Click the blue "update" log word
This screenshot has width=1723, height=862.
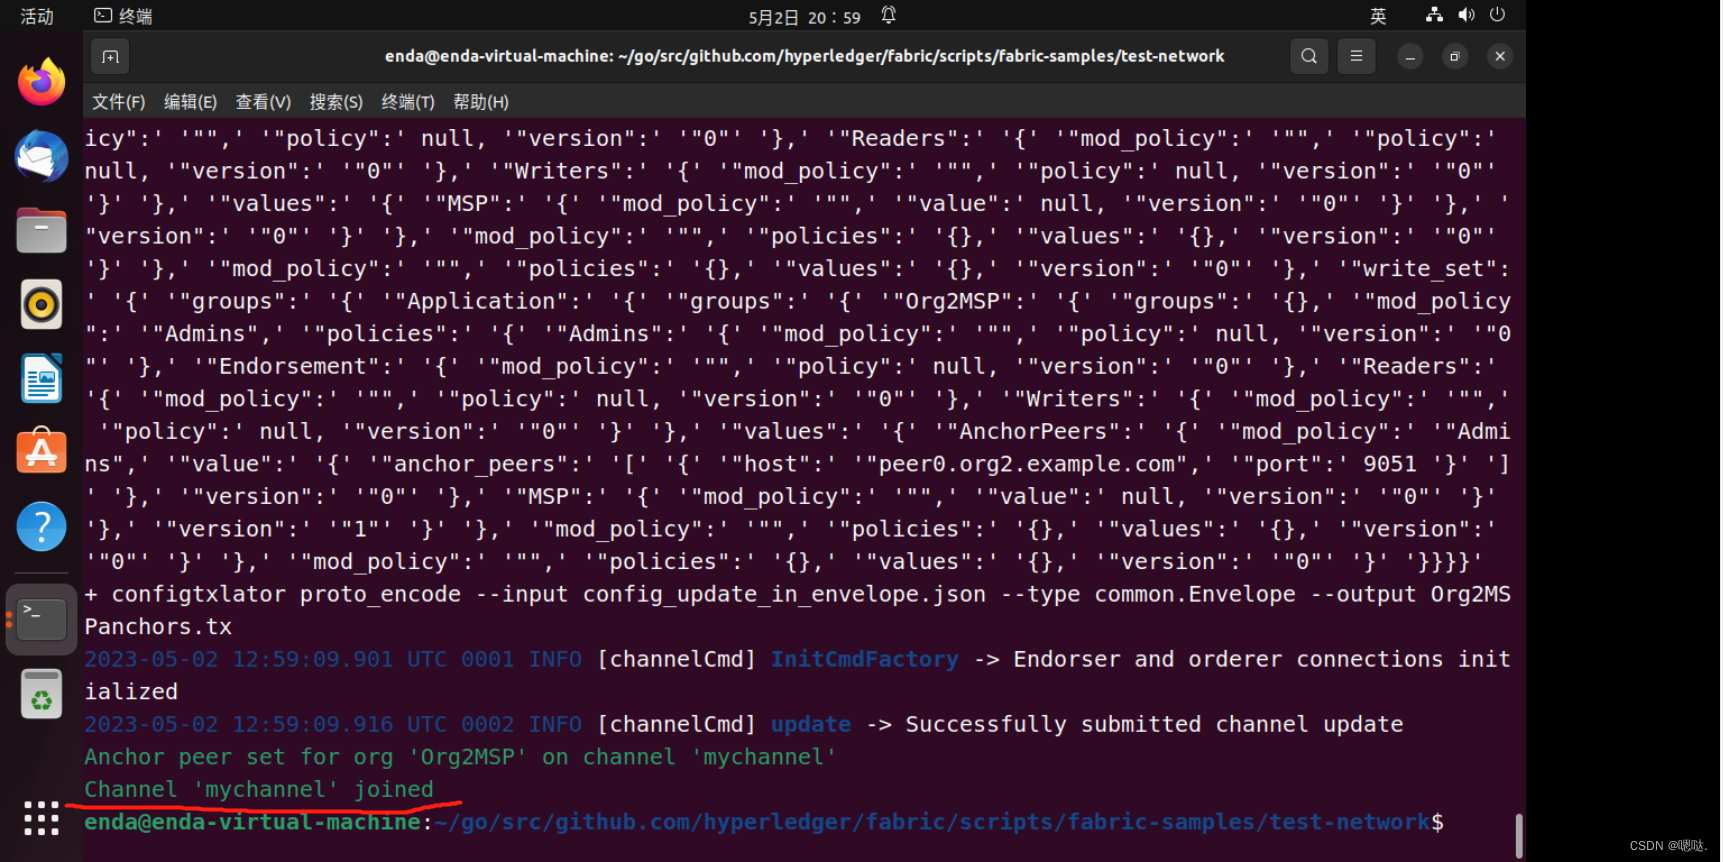(x=811, y=724)
